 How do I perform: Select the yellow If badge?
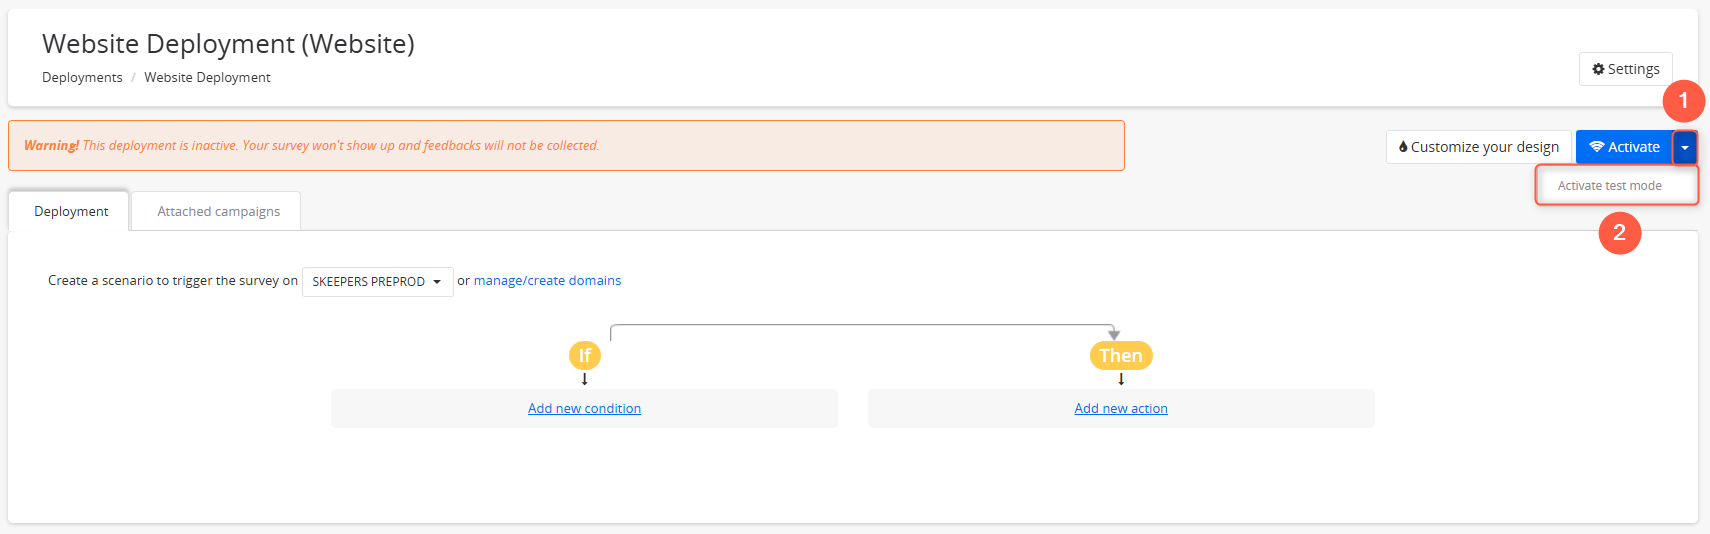click(585, 355)
